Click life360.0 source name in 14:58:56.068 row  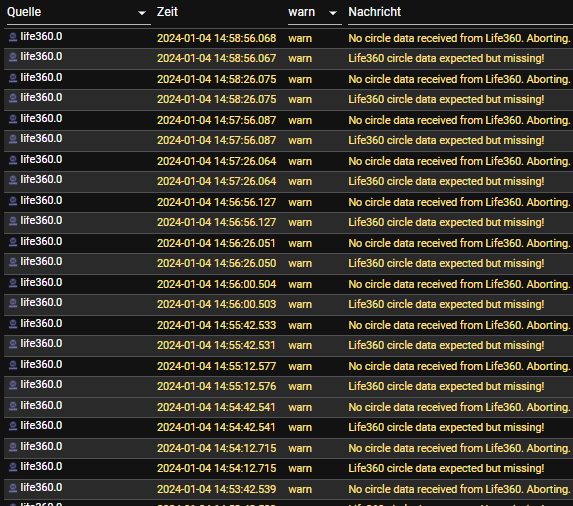[41, 37]
